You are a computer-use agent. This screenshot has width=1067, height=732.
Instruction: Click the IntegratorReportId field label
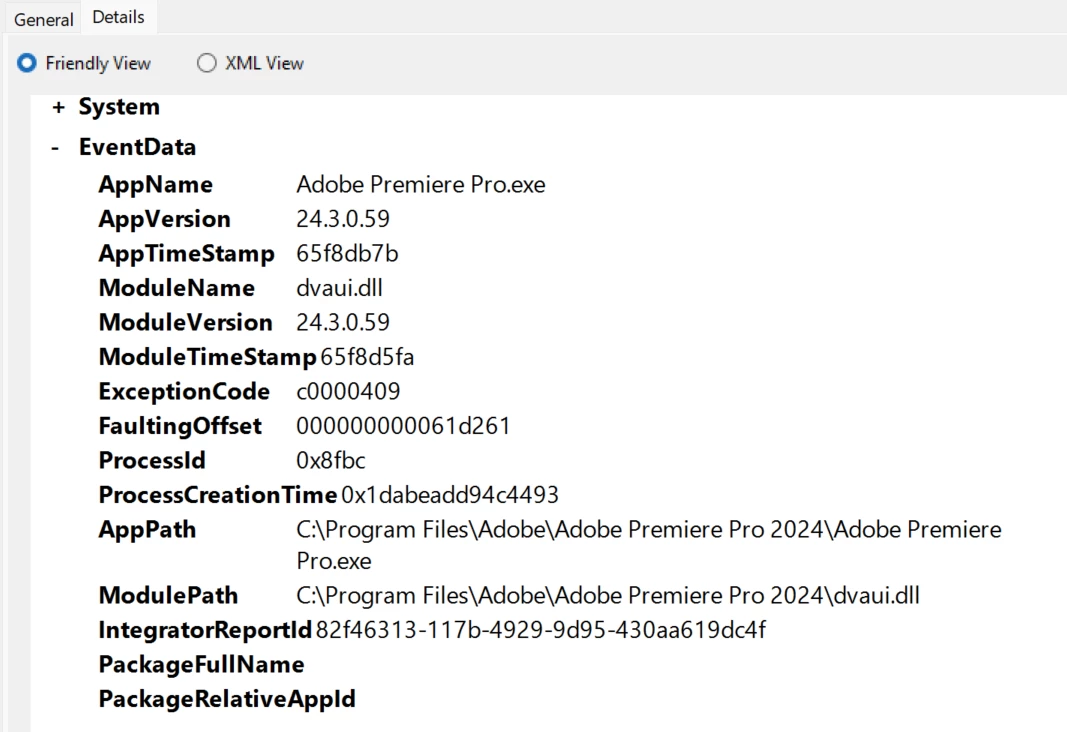coord(205,631)
